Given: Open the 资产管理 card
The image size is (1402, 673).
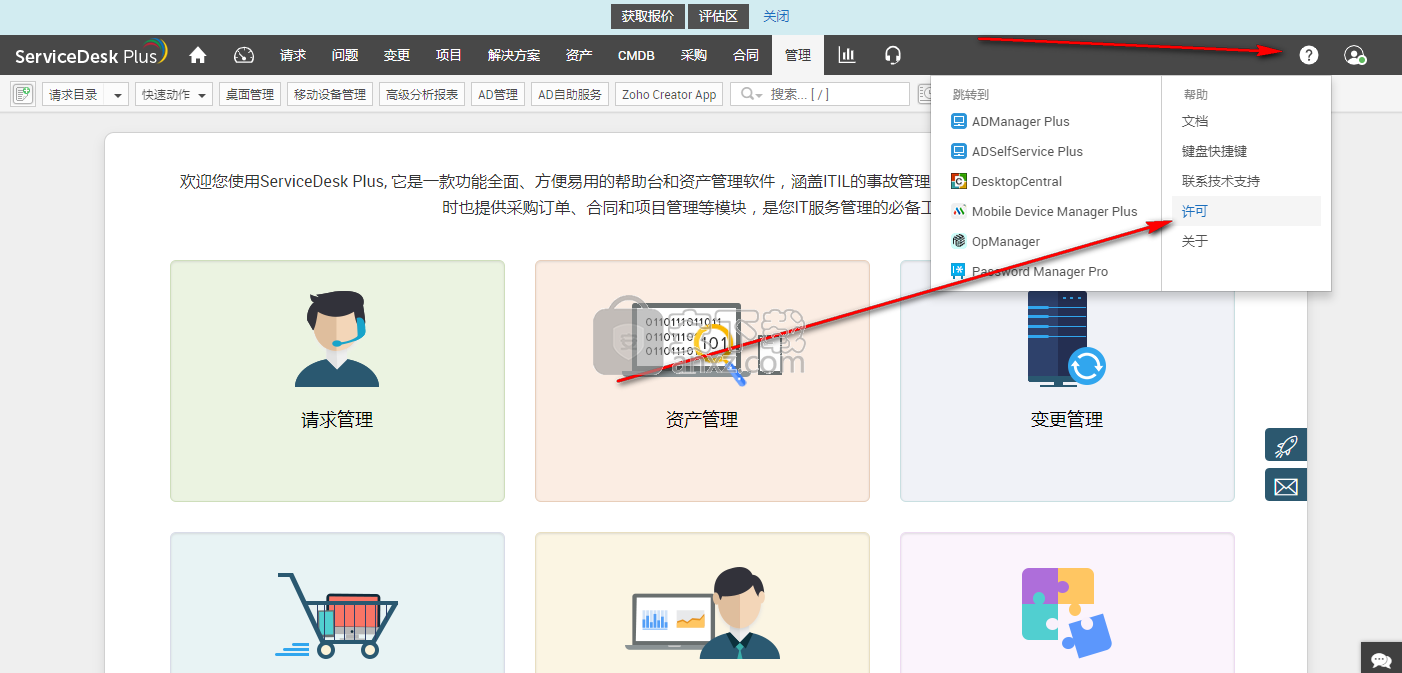Looking at the screenshot, I should click(x=702, y=381).
